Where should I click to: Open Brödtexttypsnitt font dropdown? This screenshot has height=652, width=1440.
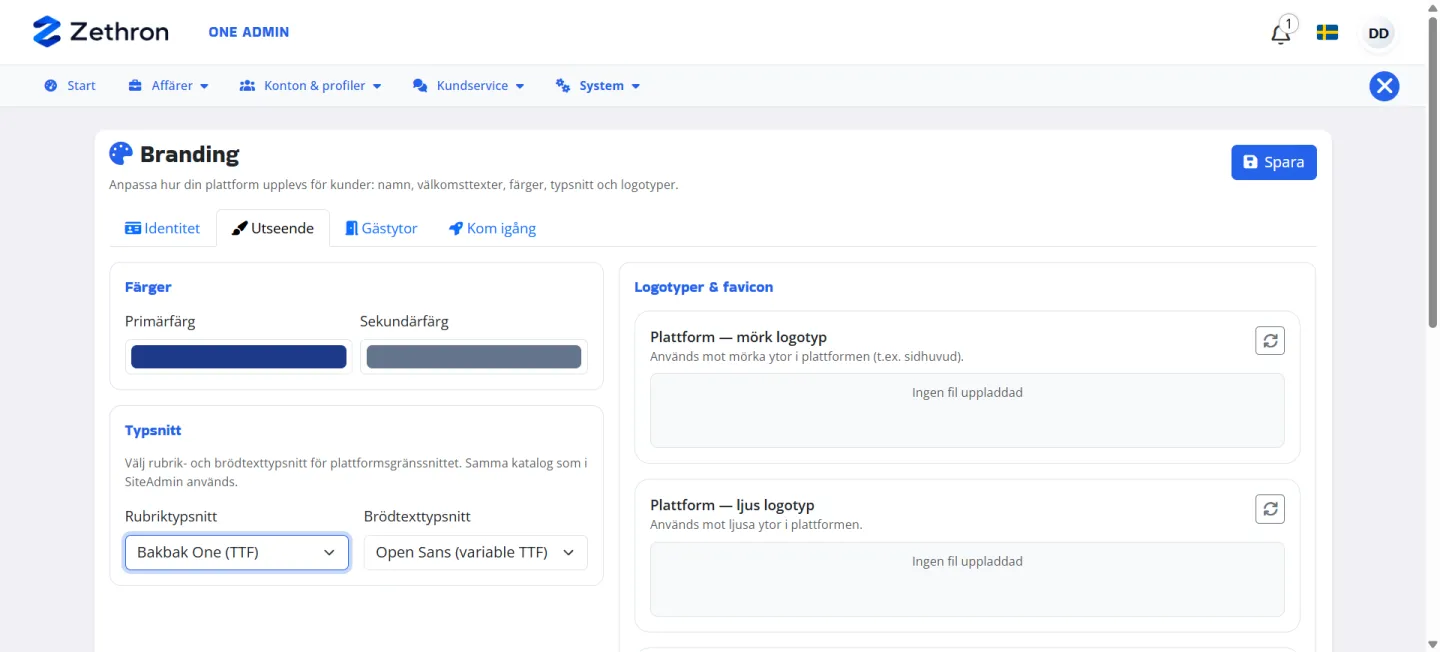[x=476, y=552]
